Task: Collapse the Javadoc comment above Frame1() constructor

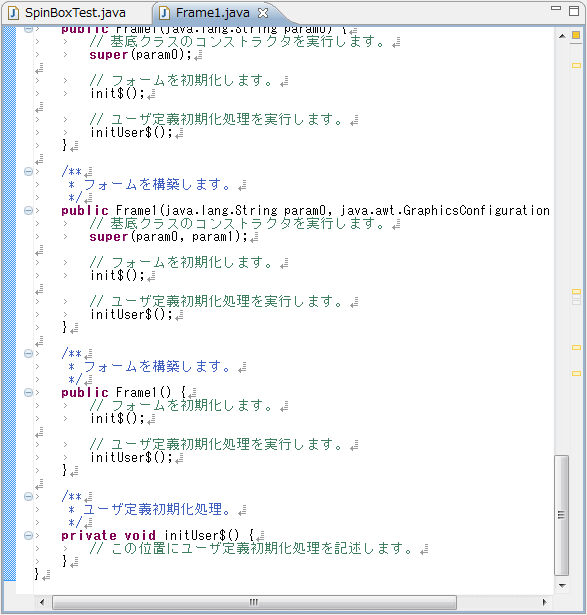Action: click(x=28, y=354)
